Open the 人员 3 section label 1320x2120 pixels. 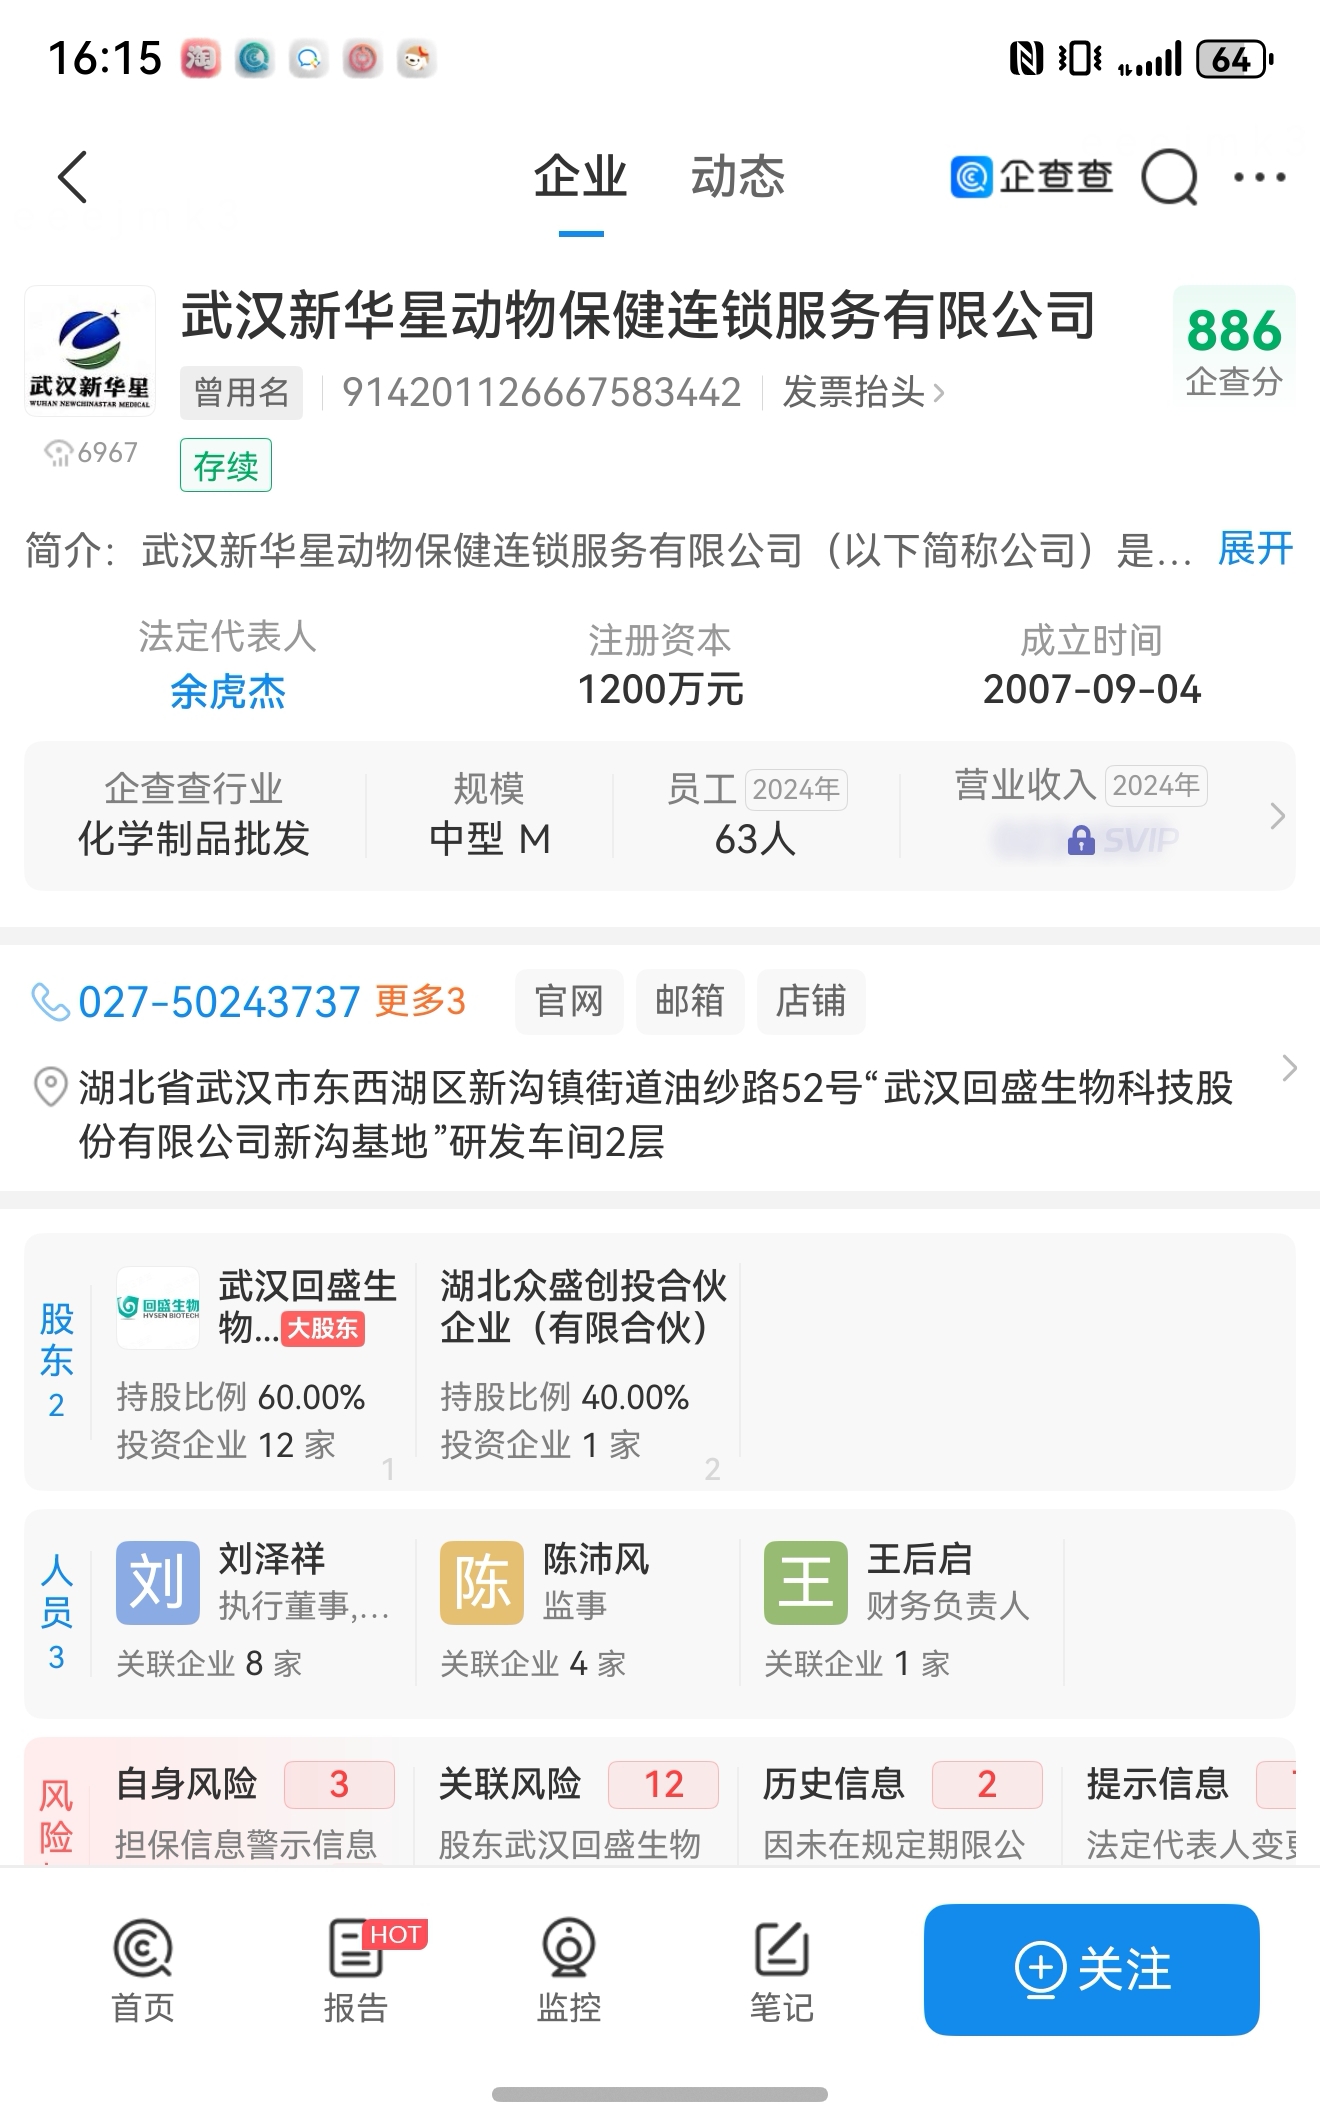(x=57, y=1612)
